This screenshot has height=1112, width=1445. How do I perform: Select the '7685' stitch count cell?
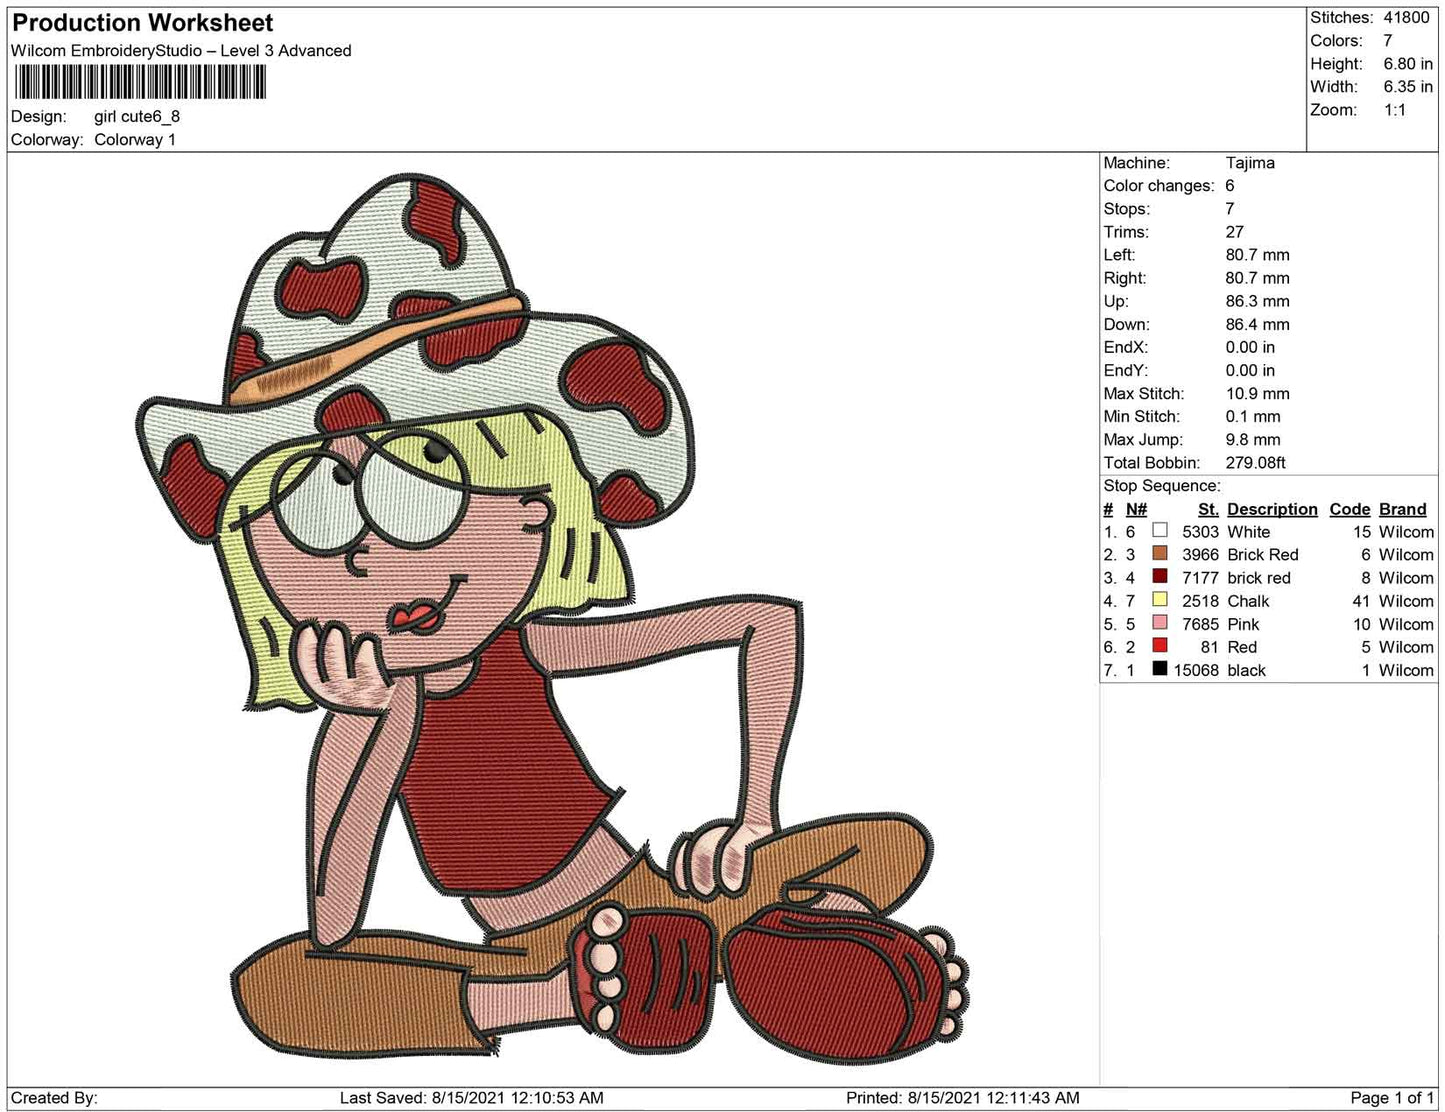1200,624
